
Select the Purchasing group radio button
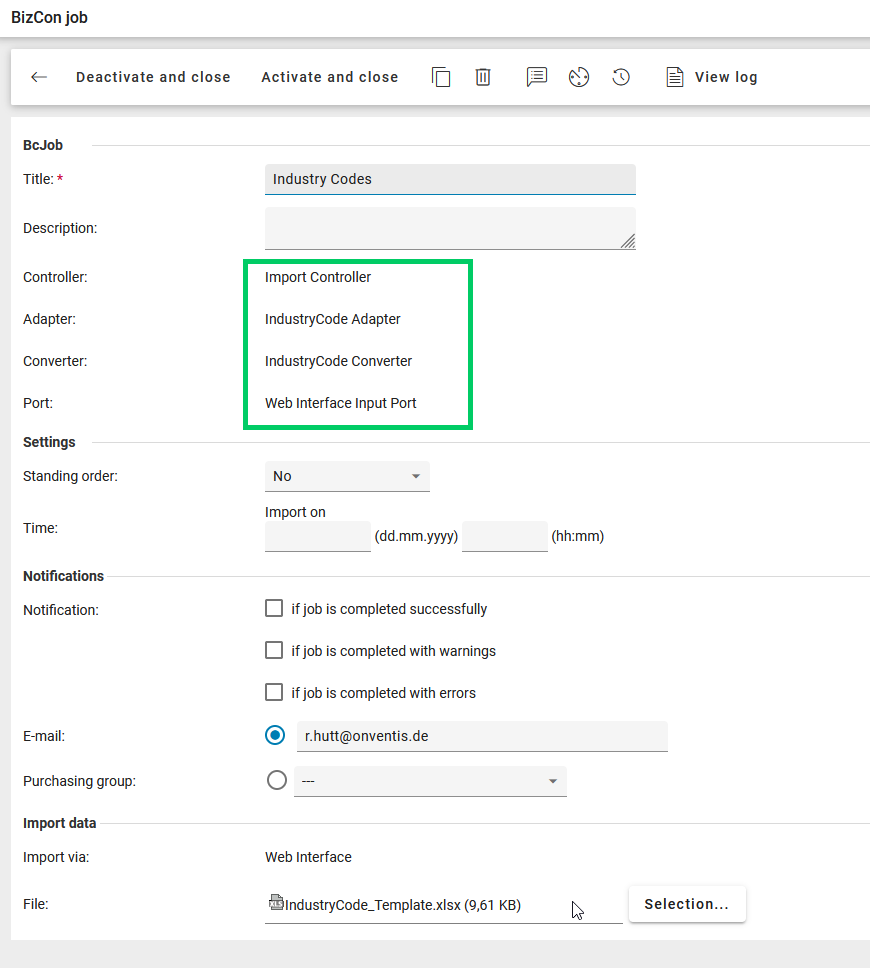(277, 780)
